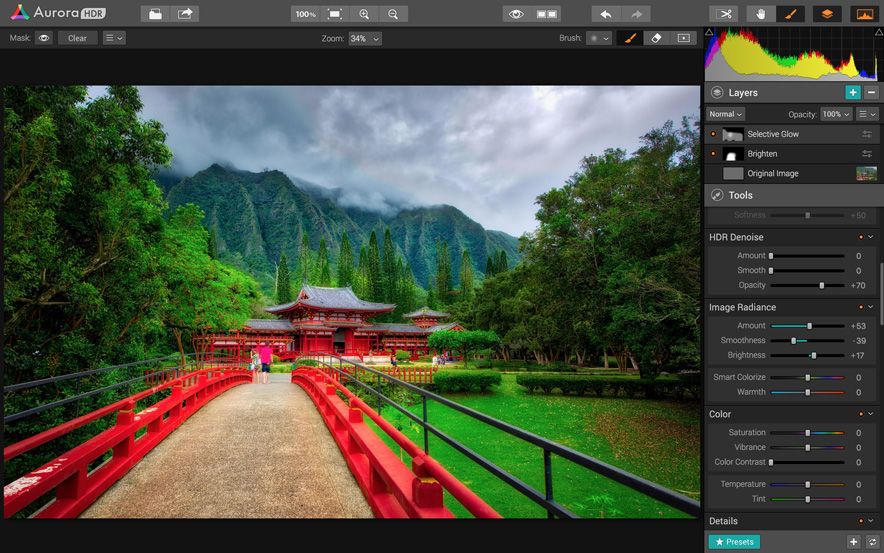Select the hand pan tool
This screenshot has width=884, height=553.
(x=761, y=14)
